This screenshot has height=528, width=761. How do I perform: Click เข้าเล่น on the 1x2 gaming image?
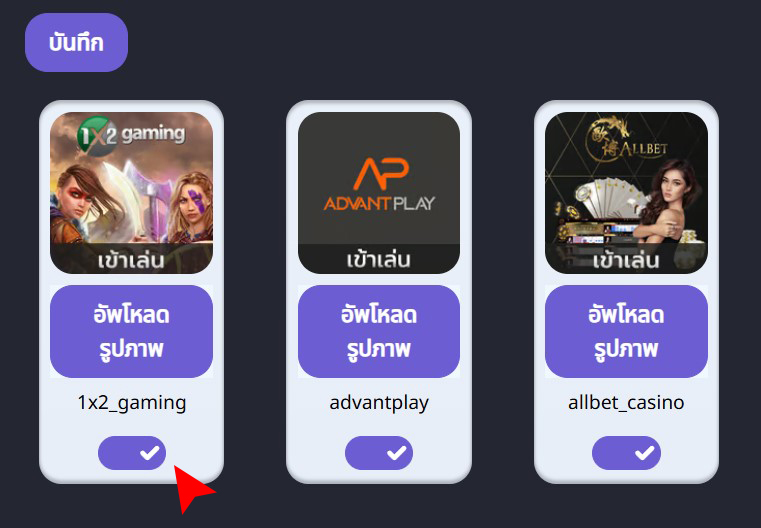(131, 260)
